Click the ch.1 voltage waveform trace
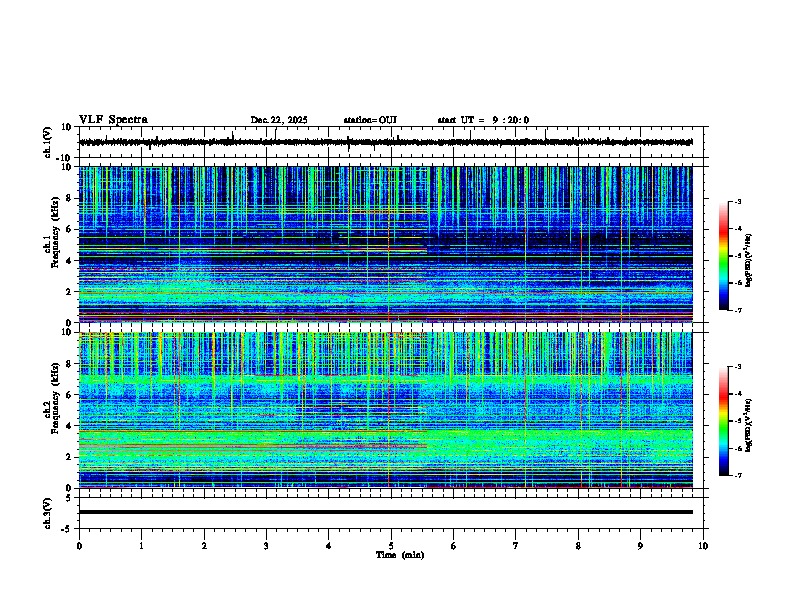Screen dimensions: 792x612 [385, 142]
